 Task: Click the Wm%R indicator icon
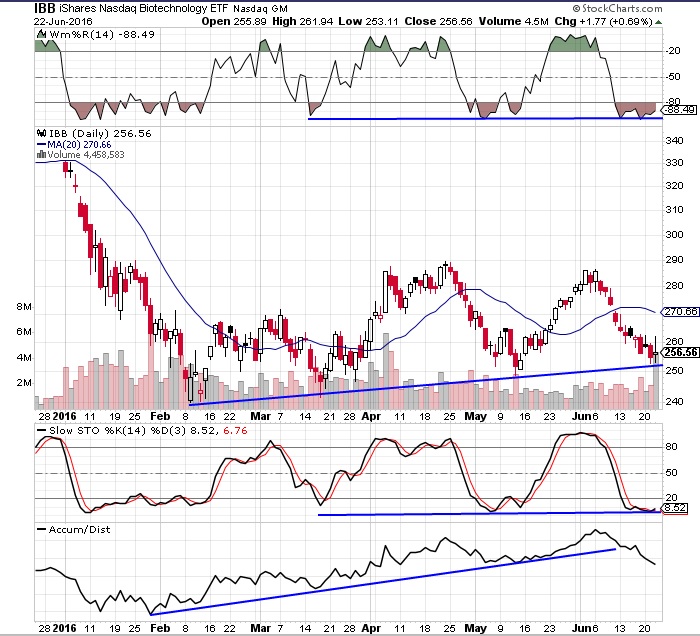click(x=42, y=34)
